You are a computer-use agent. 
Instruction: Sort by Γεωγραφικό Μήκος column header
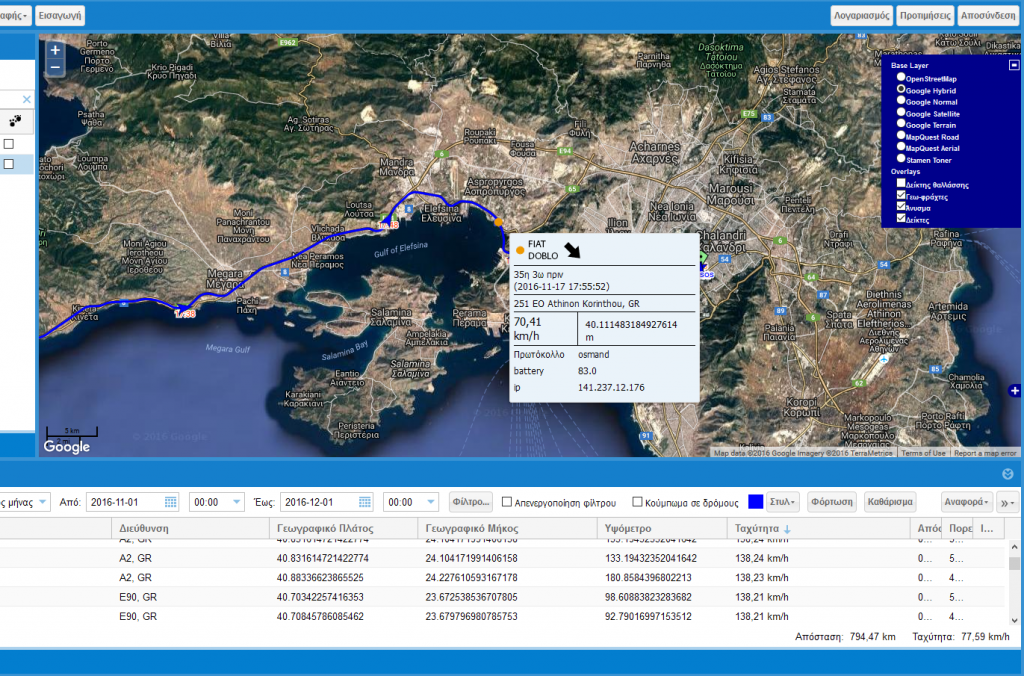pos(507,528)
